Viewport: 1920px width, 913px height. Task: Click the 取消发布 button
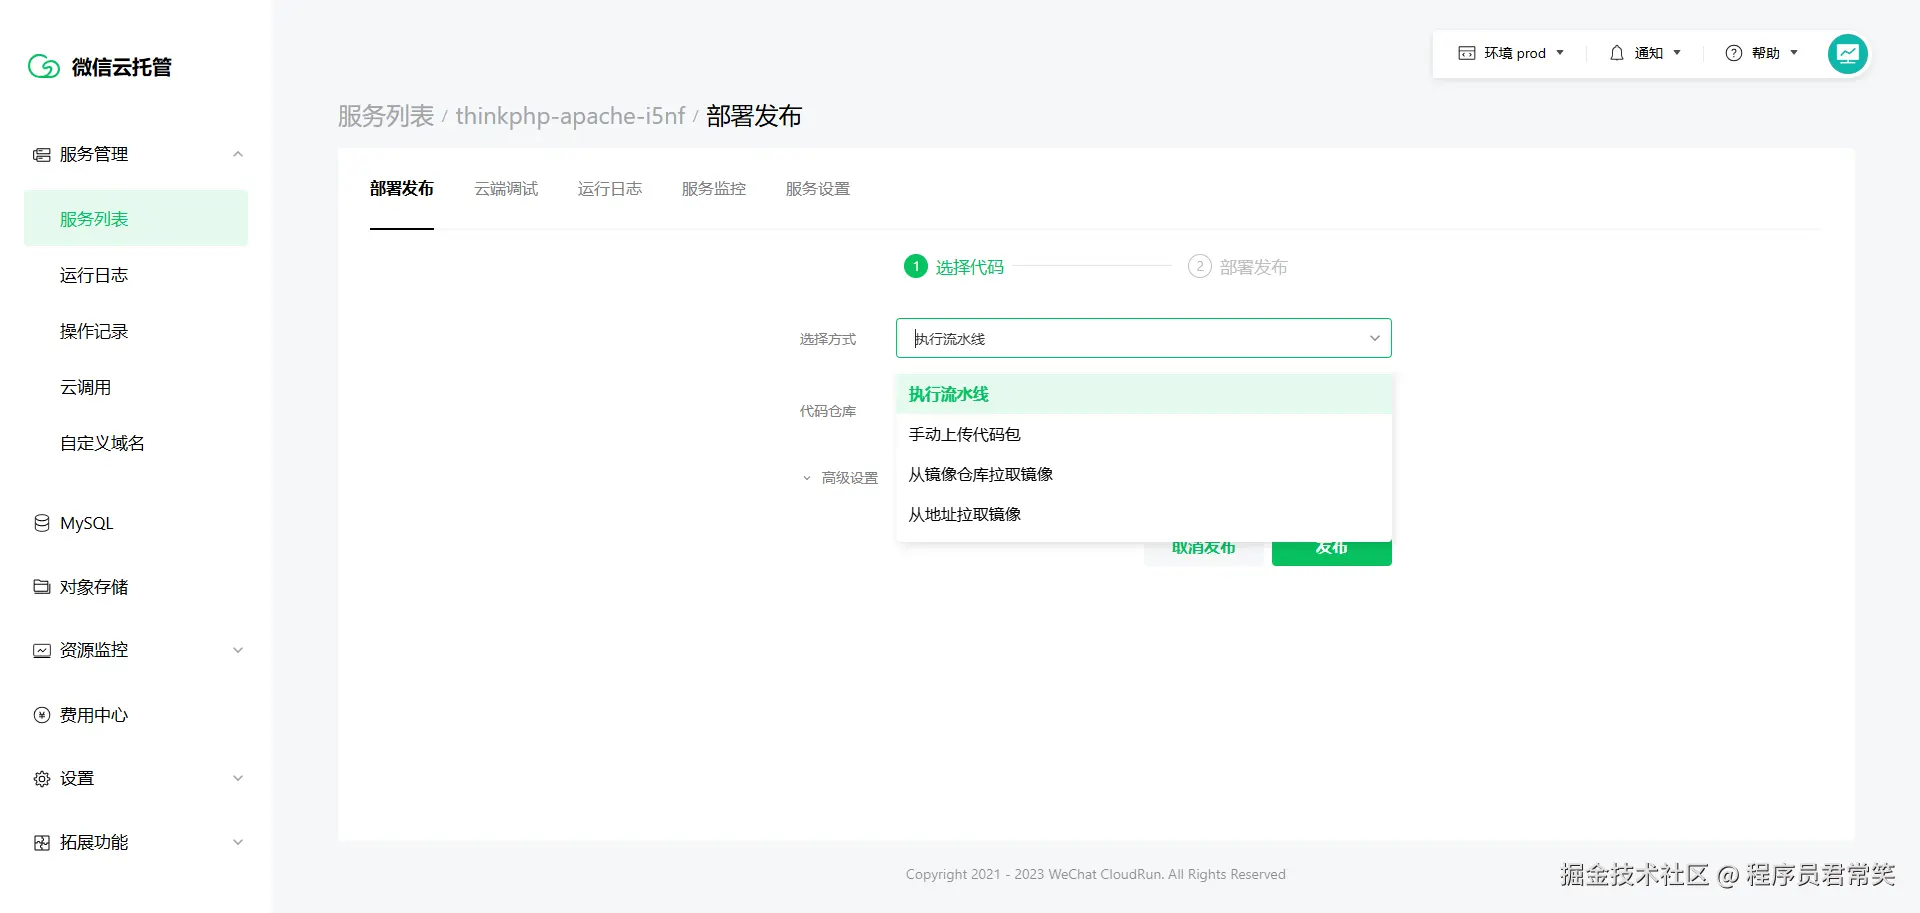click(1204, 553)
